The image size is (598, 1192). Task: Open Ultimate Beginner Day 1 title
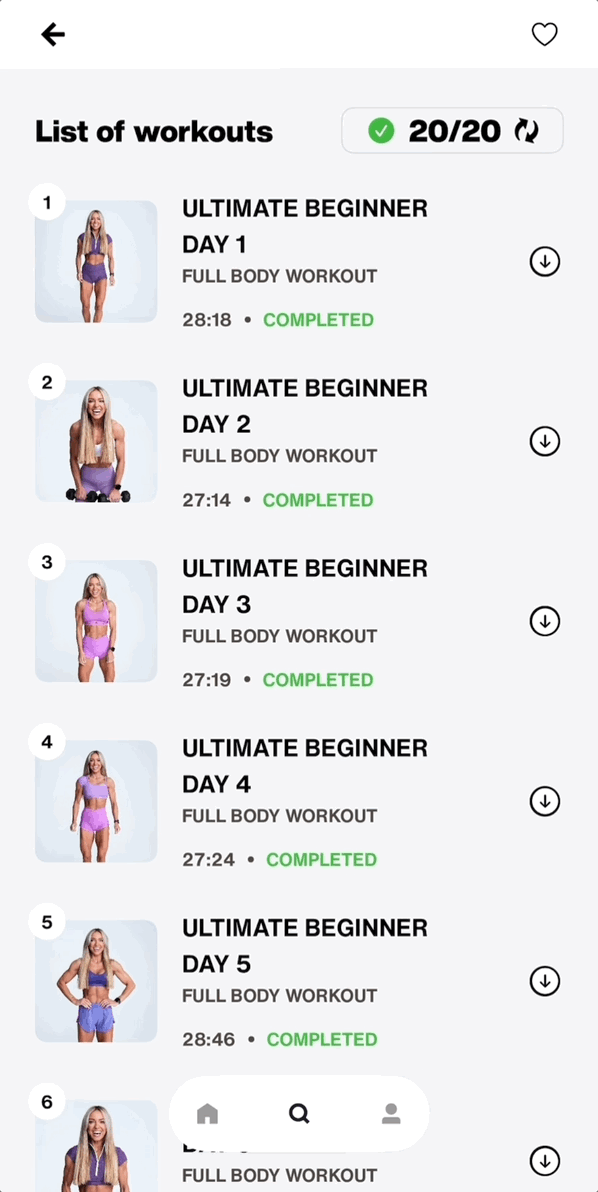click(305, 227)
